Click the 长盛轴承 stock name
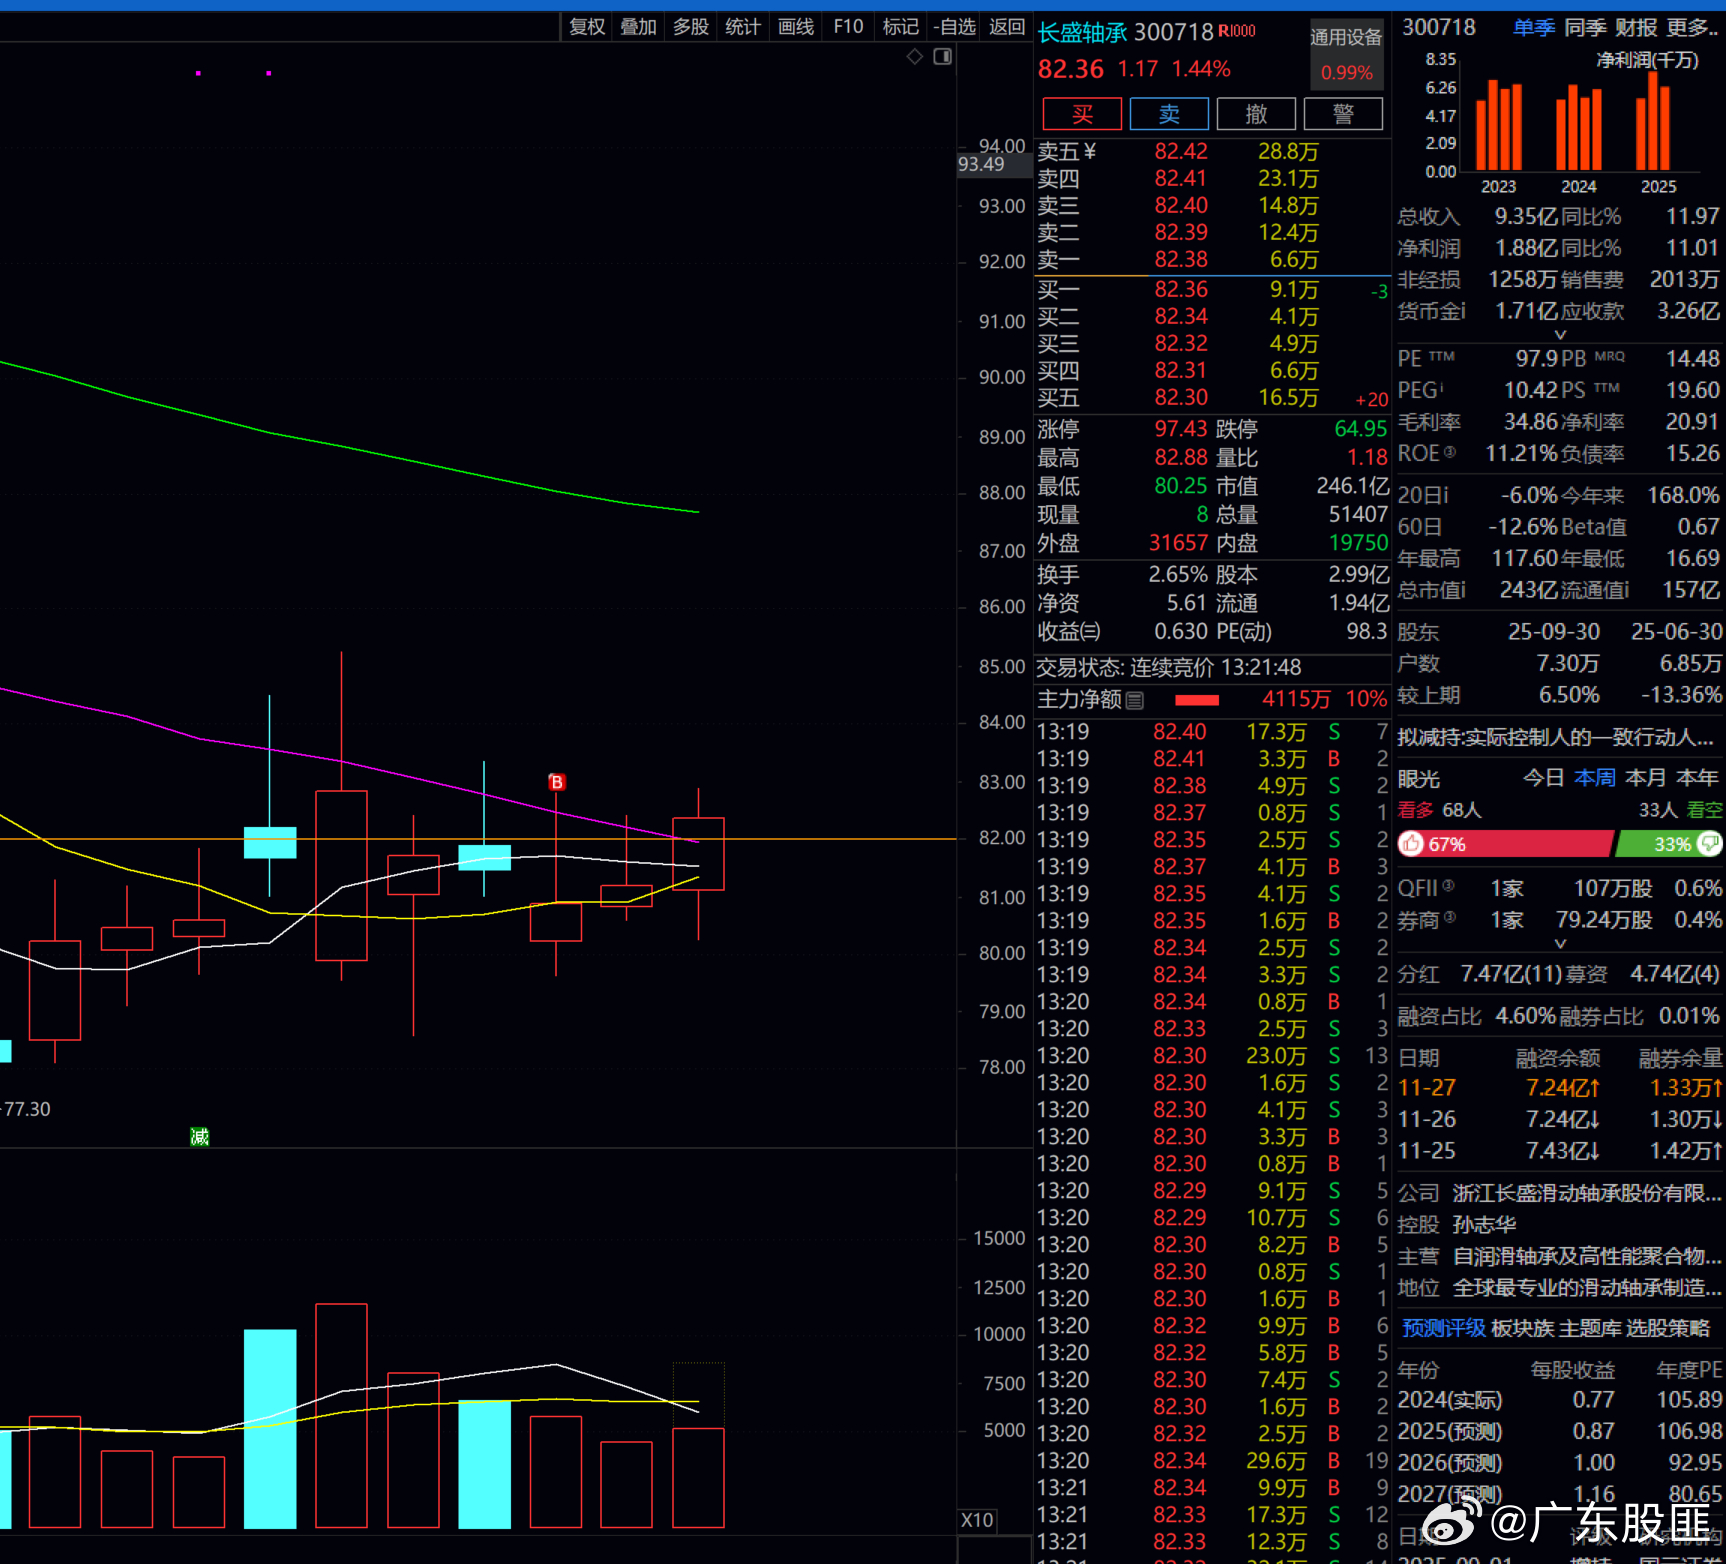Screen dimensions: 1726x1564 pyautogui.click(x=1083, y=33)
